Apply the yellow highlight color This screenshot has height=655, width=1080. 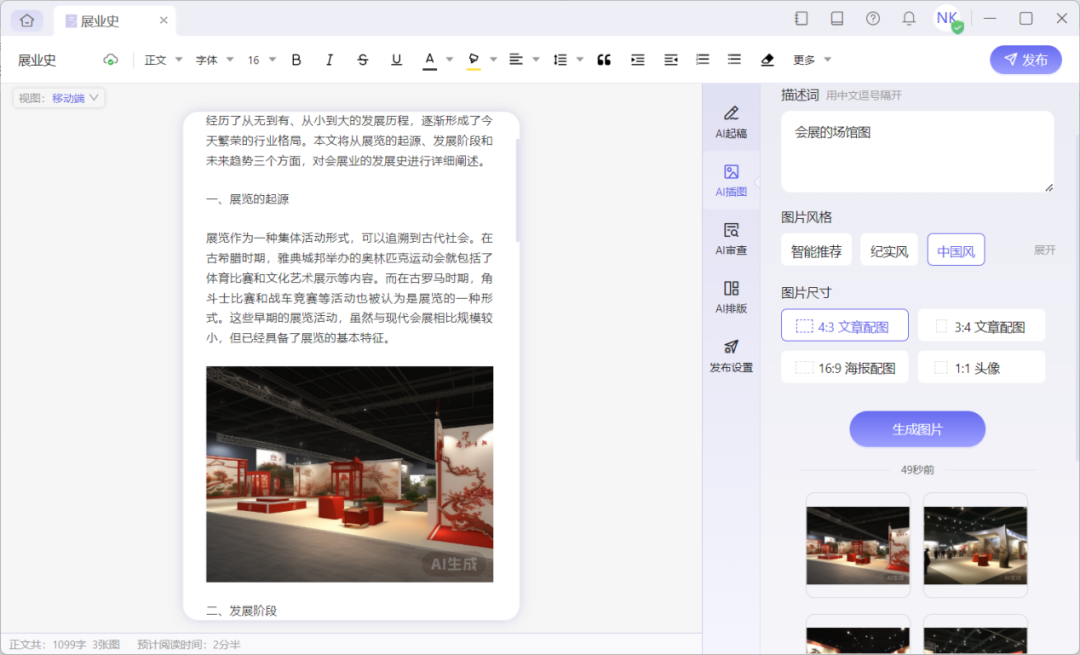coord(473,61)
